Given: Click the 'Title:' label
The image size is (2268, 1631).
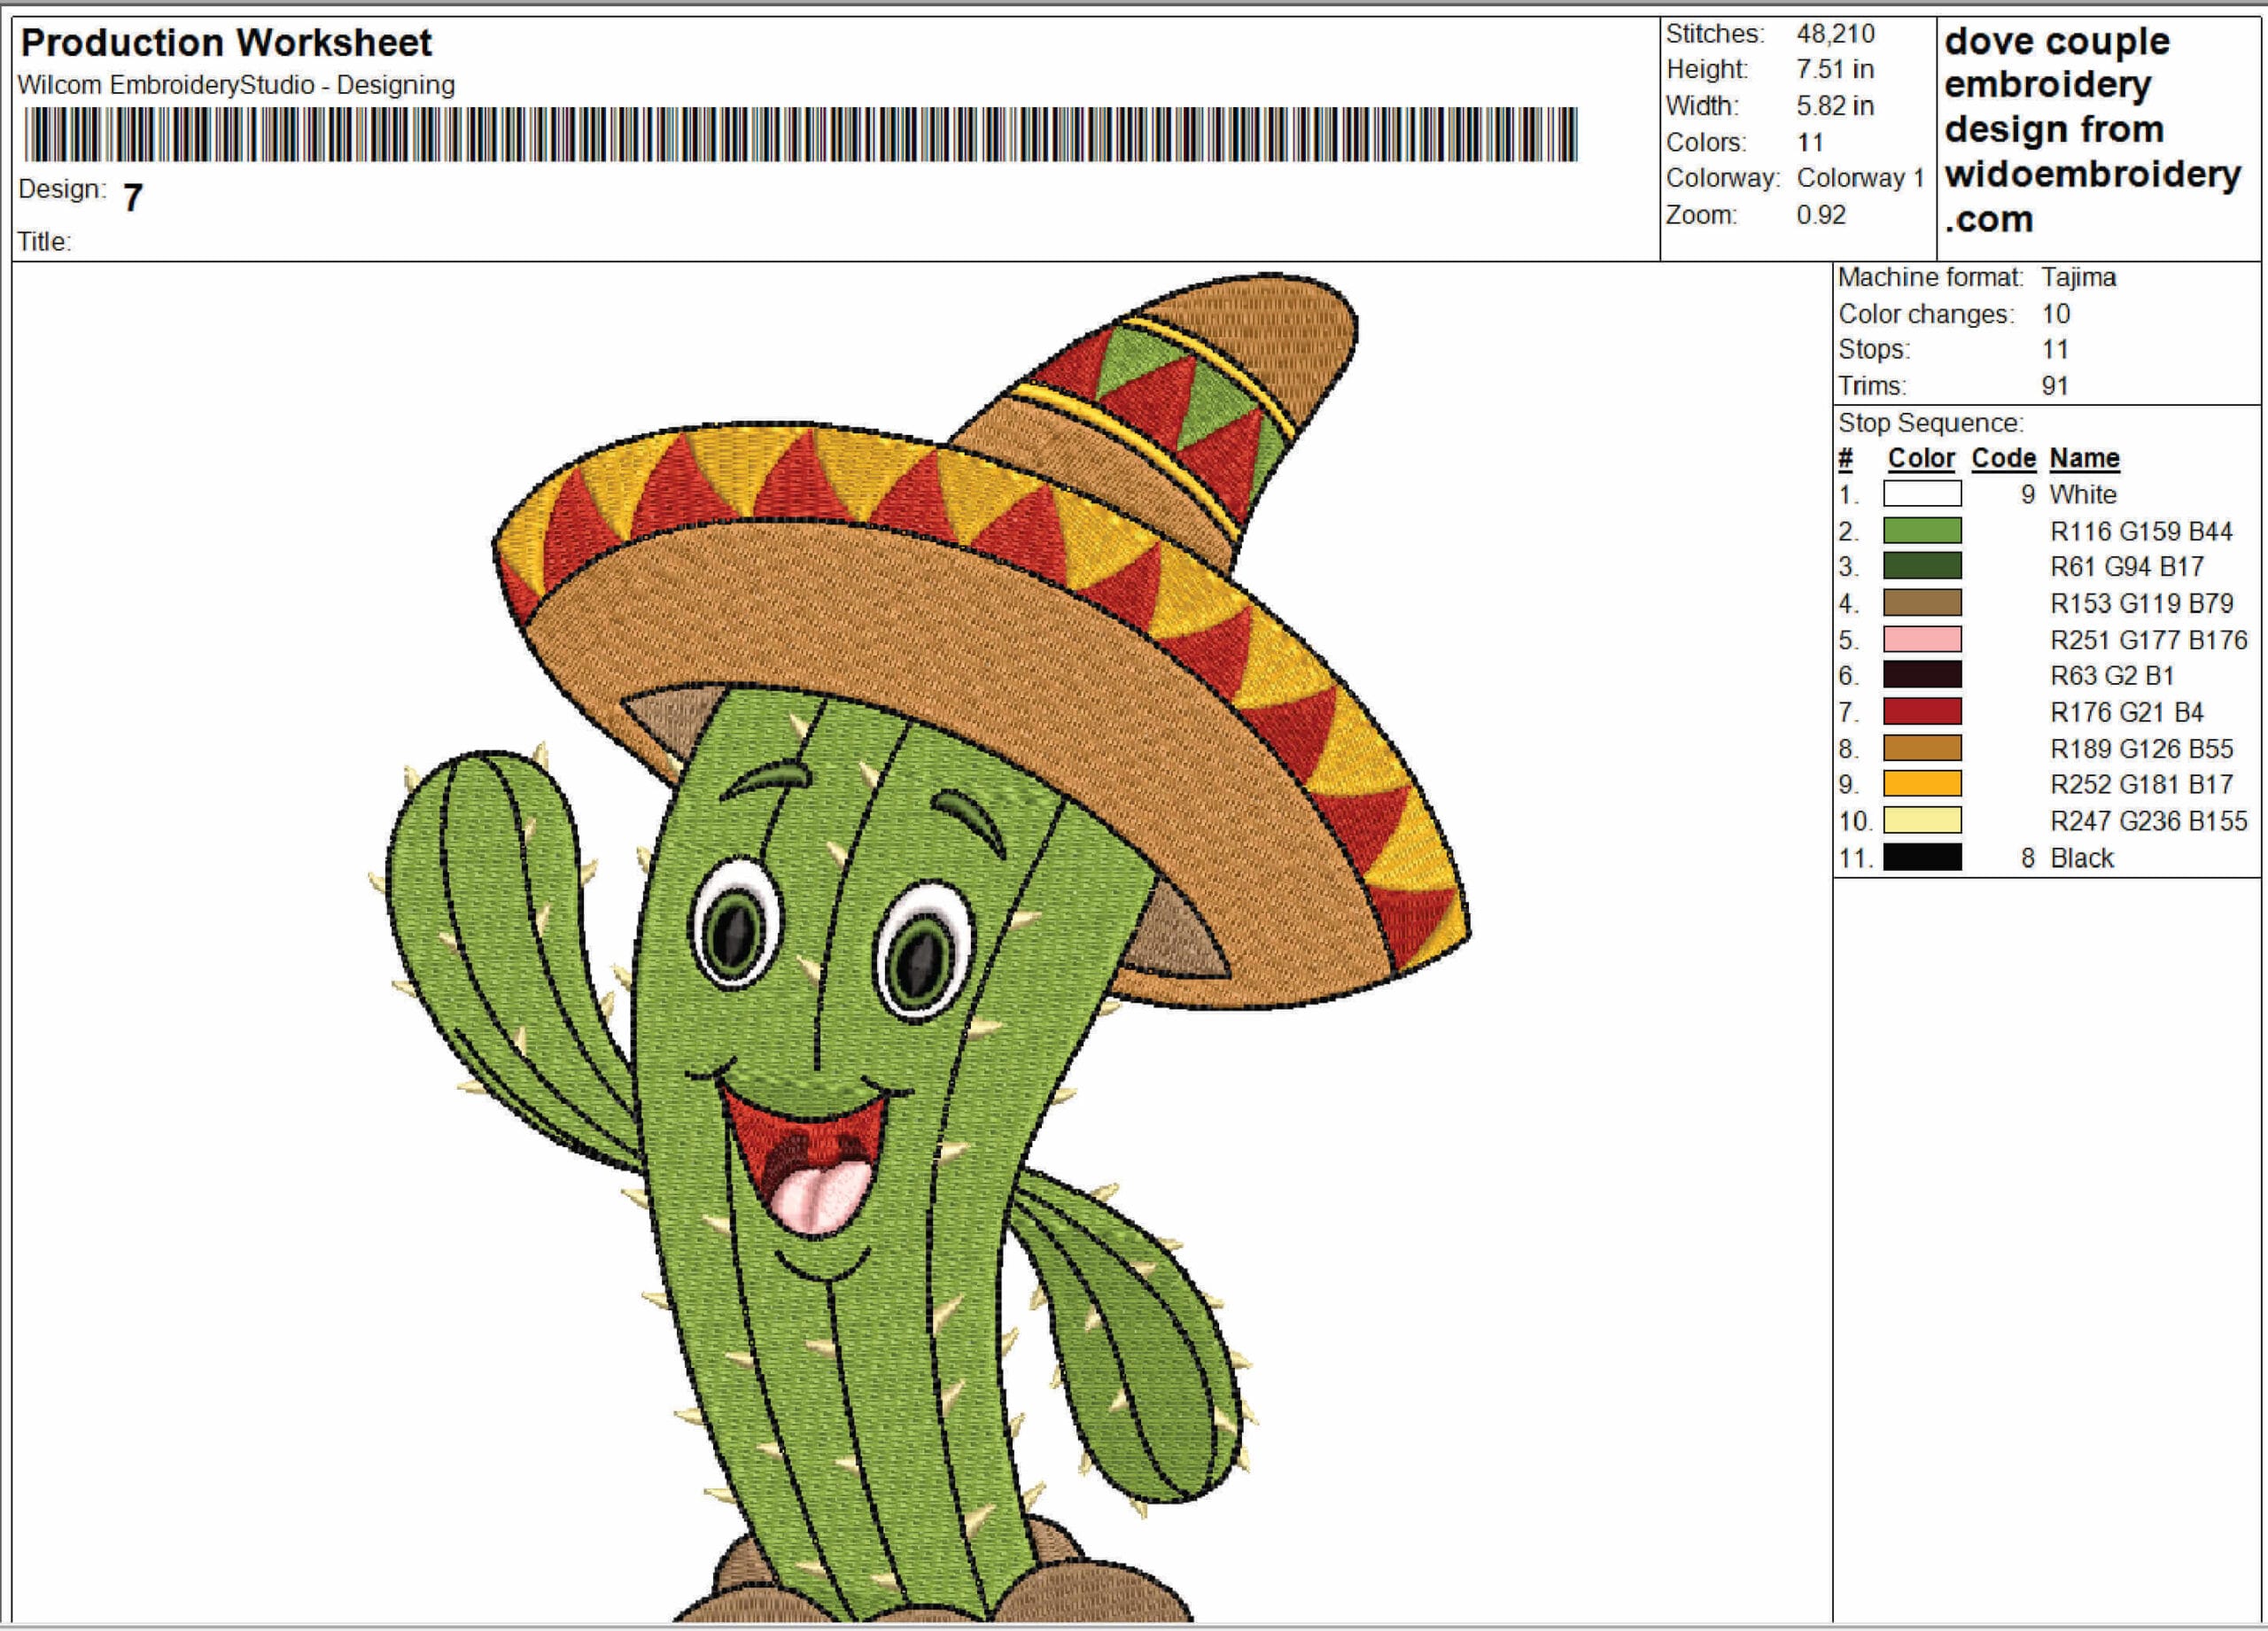Looking at the screenshot, I should point(44,241).
